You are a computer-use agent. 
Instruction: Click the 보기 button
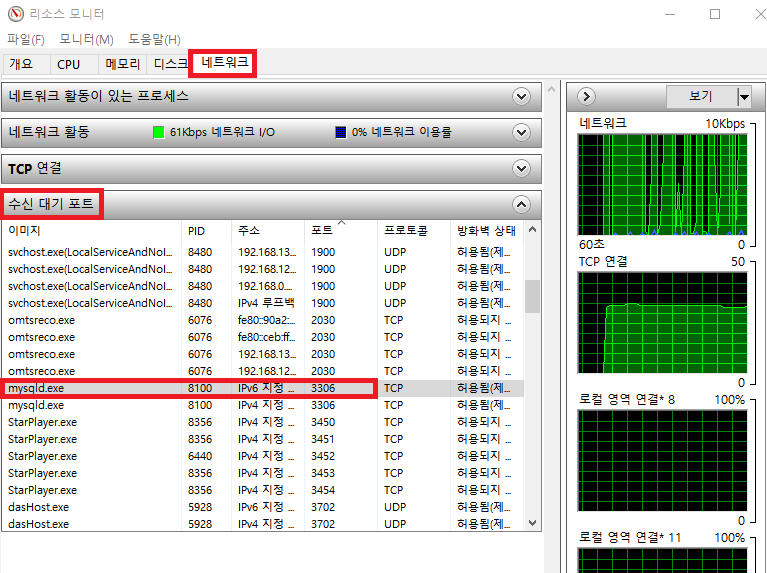[701, 96]
